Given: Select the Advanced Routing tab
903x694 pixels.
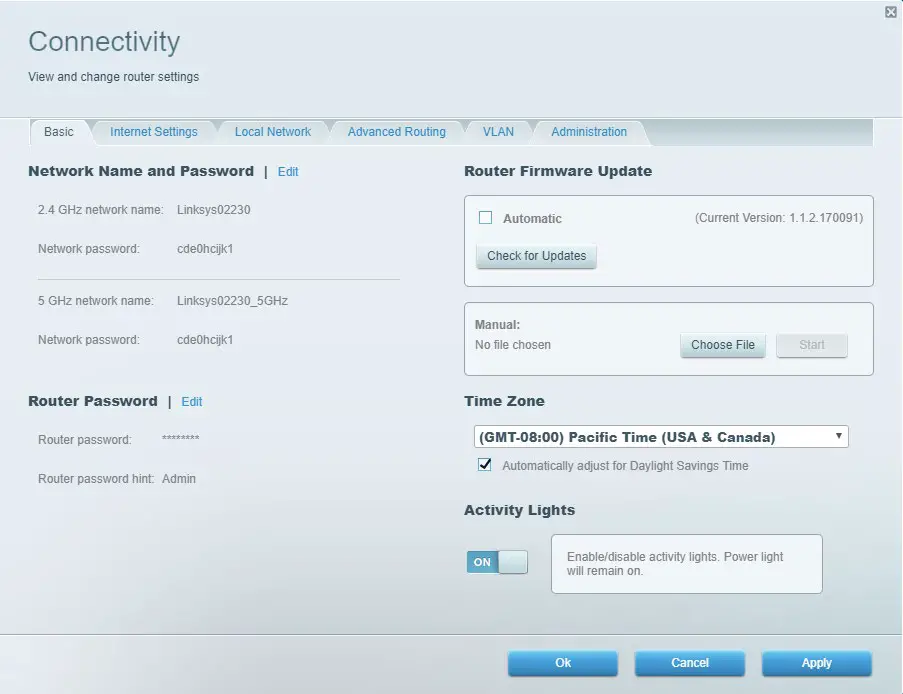Looking at the screenshot, I should [x=396, y=131].
